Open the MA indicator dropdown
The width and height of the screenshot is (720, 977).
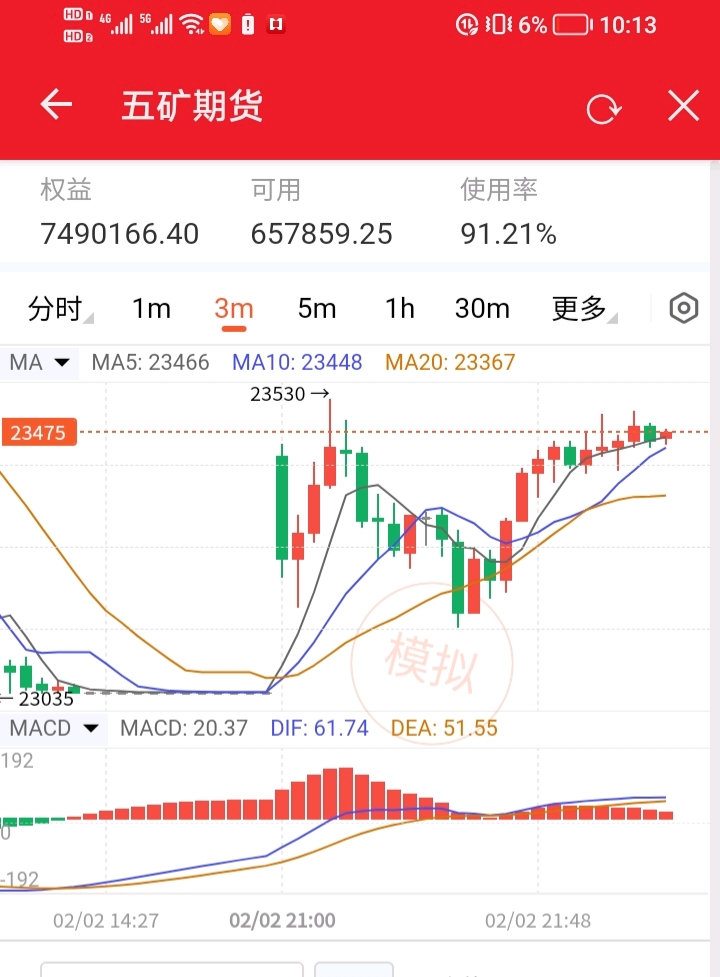[39, 362]
